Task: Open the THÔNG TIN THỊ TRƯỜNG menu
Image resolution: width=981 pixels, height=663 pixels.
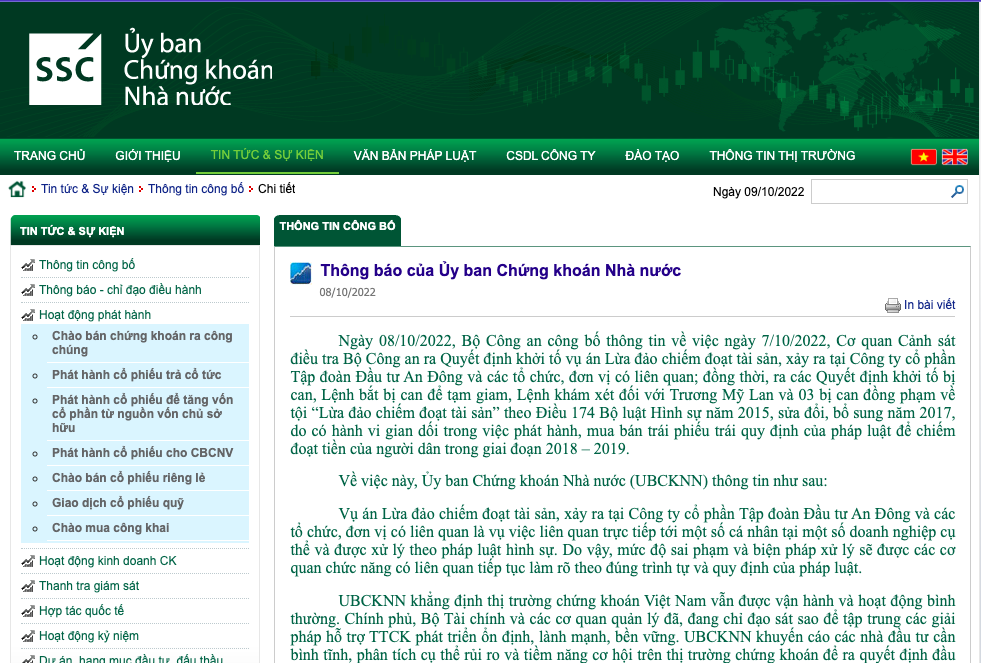Action: 782,156
